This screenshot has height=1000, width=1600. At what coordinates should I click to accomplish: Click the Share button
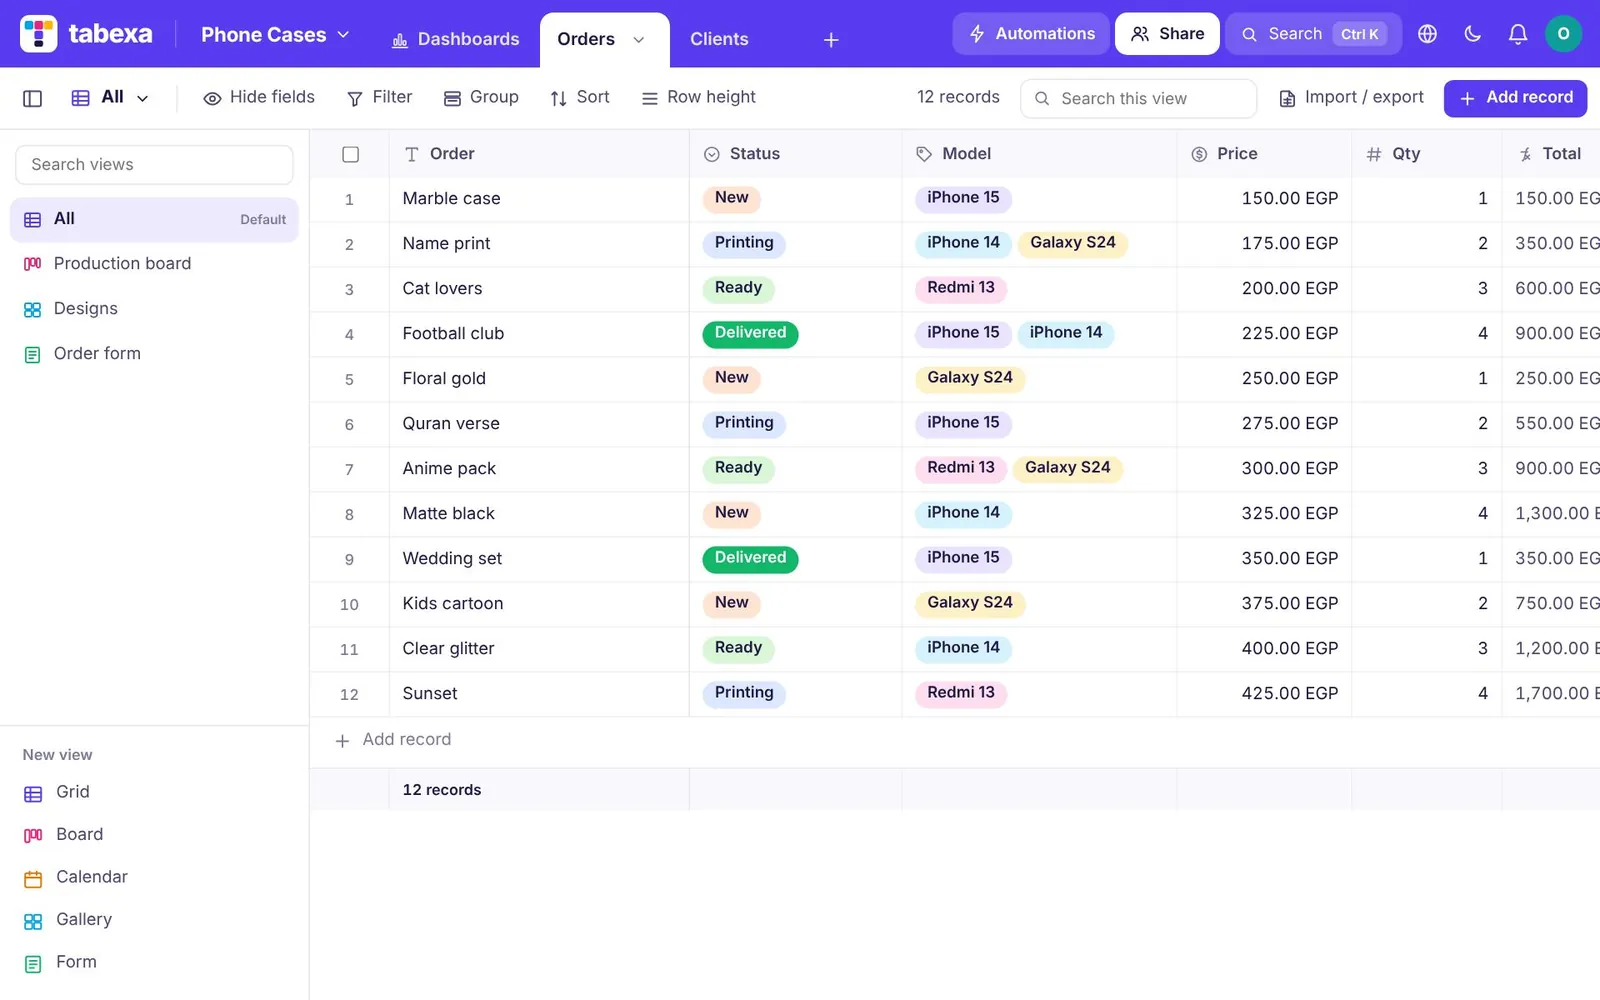(1167, 34)
